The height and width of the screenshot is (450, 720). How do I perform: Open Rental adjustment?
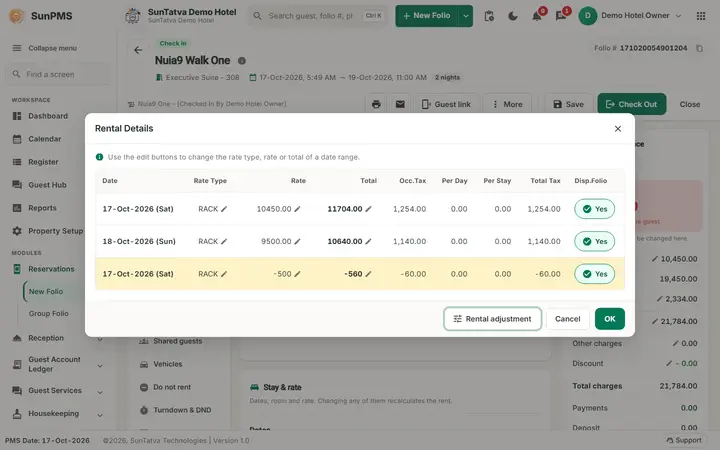pyautogui.click(x=492, y=319)
